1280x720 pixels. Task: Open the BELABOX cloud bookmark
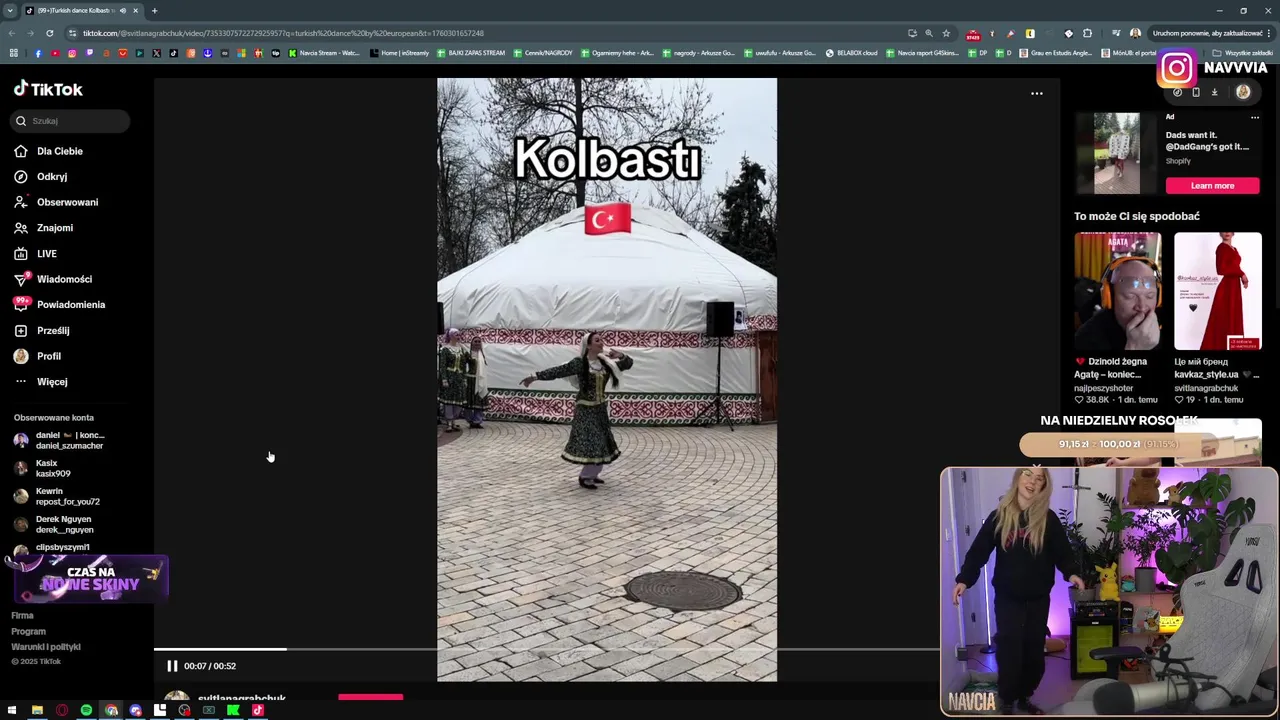851,53
